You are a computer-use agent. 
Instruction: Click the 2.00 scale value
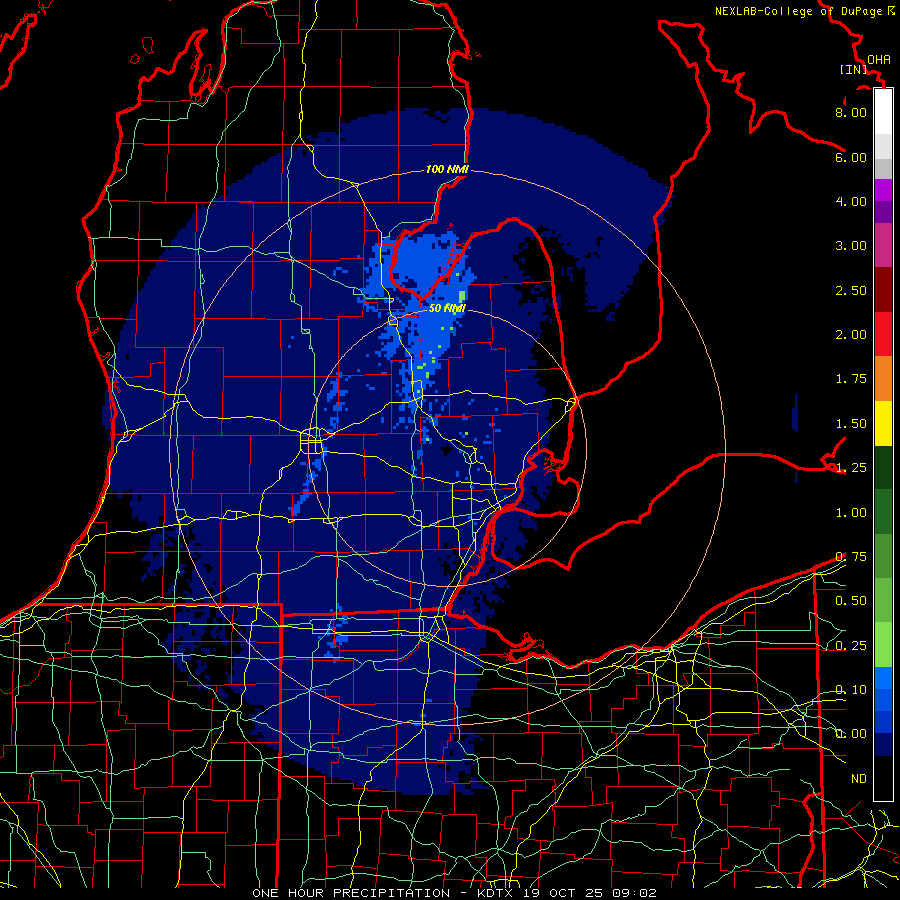click(851, 335)
